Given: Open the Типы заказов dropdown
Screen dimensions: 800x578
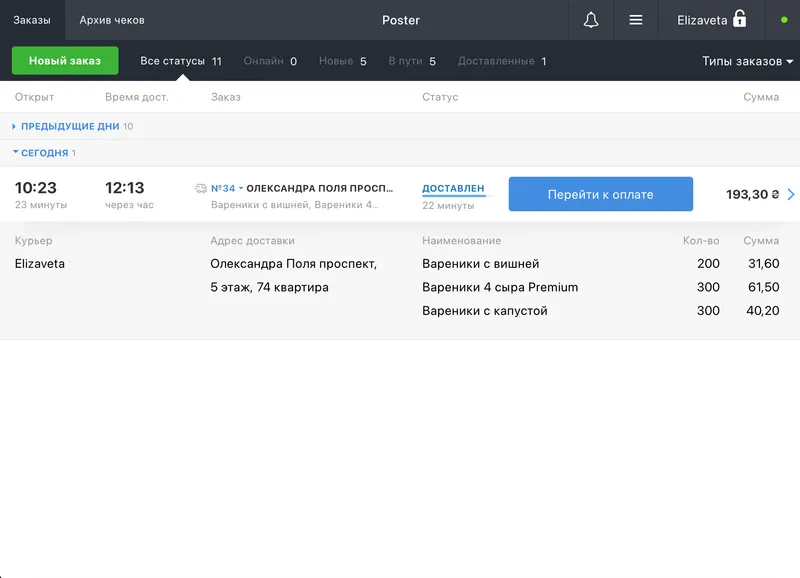Looking at the screenshot, I should pos(747,61).
